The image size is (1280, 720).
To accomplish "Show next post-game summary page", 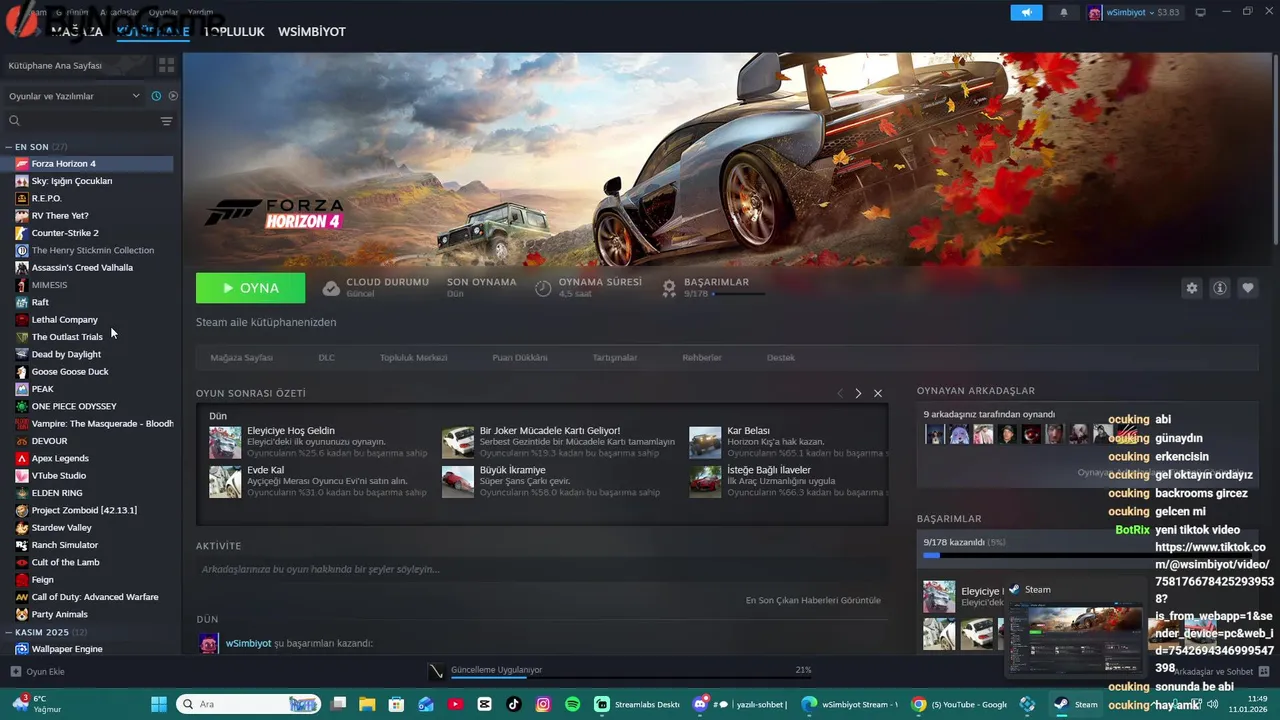I will (858, 393).
